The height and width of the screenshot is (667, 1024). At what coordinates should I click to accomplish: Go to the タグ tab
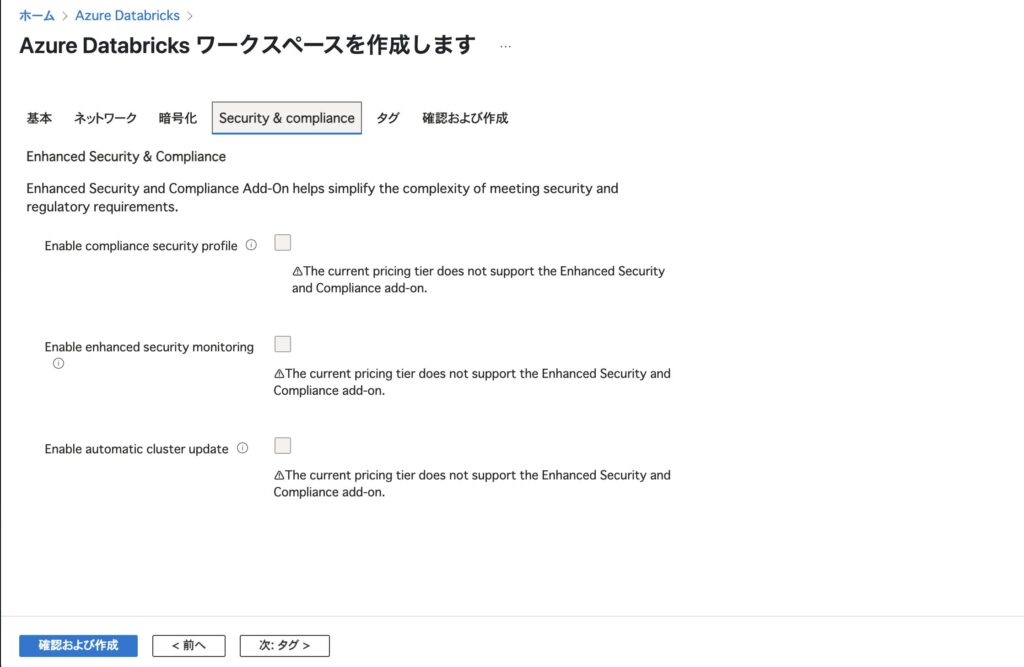click(x=388, y=118)
